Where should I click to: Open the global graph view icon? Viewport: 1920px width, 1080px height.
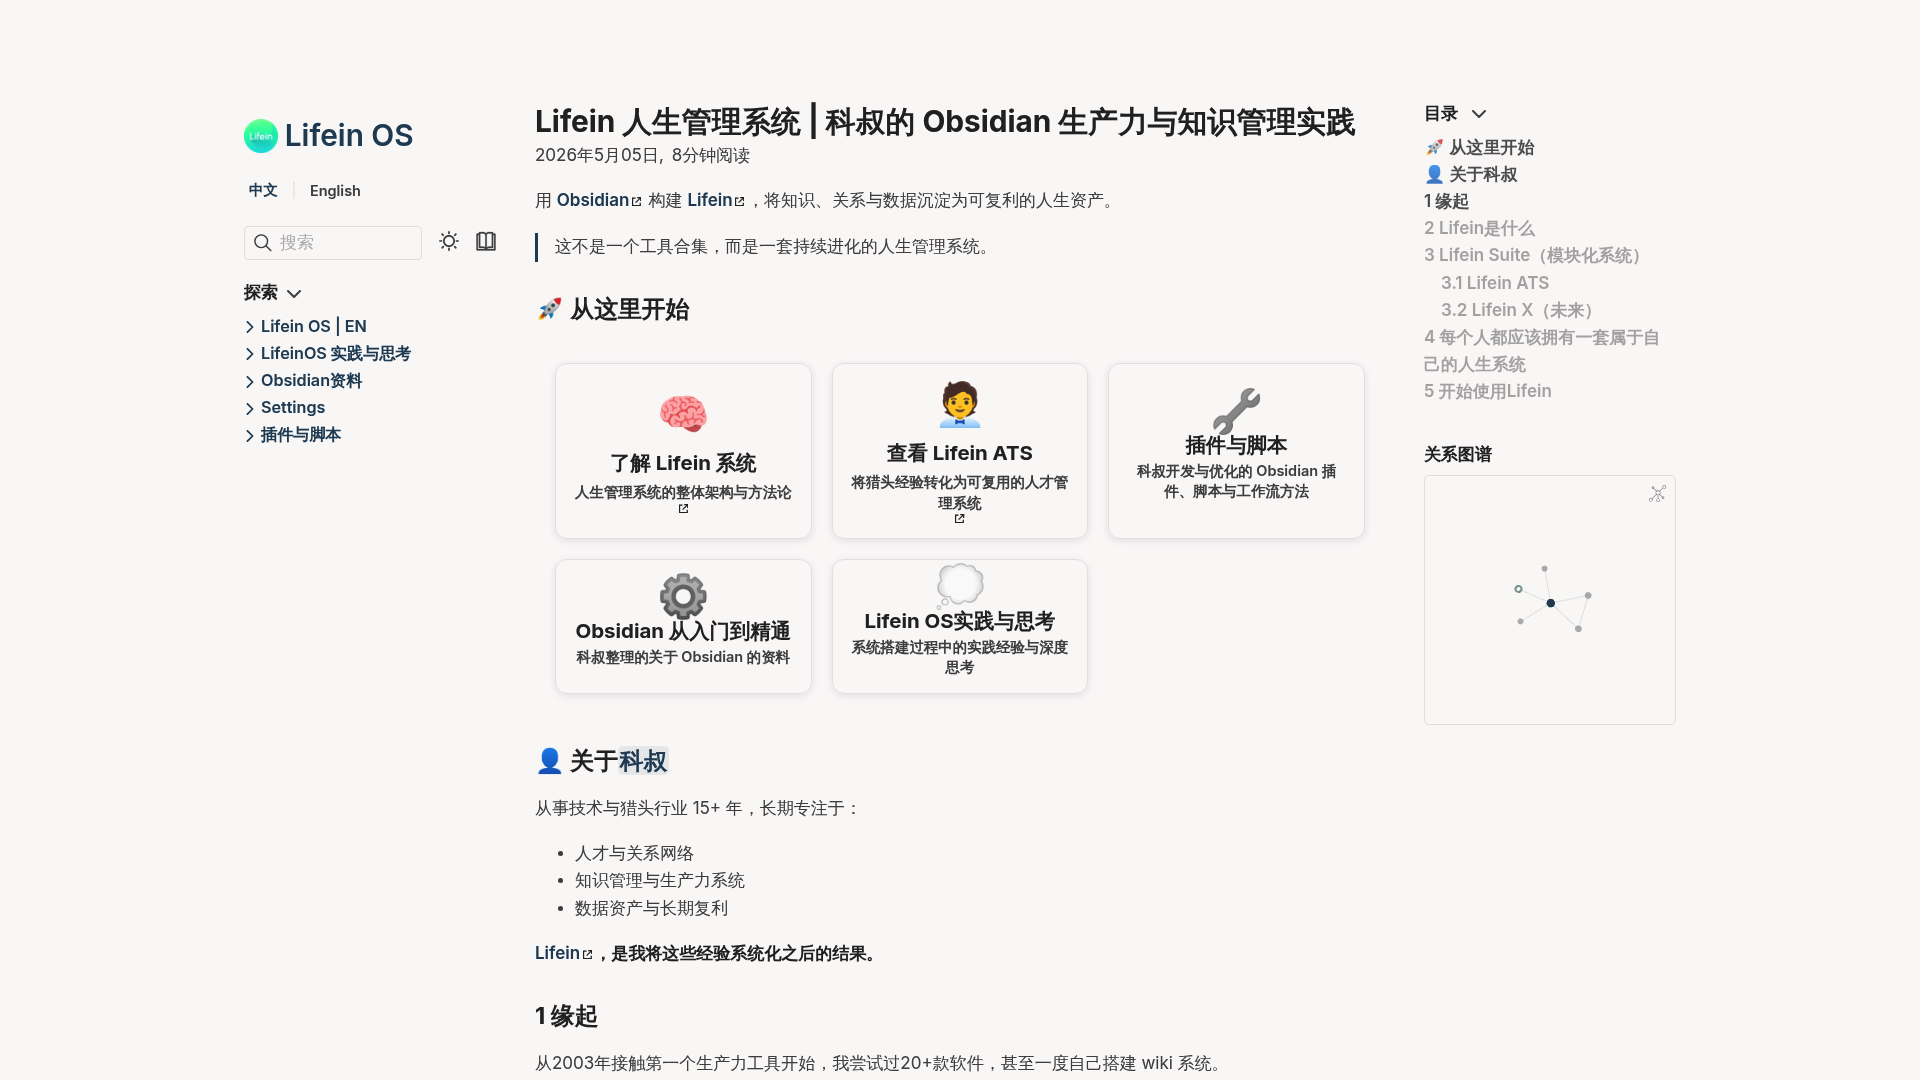tap(1657, 494)
